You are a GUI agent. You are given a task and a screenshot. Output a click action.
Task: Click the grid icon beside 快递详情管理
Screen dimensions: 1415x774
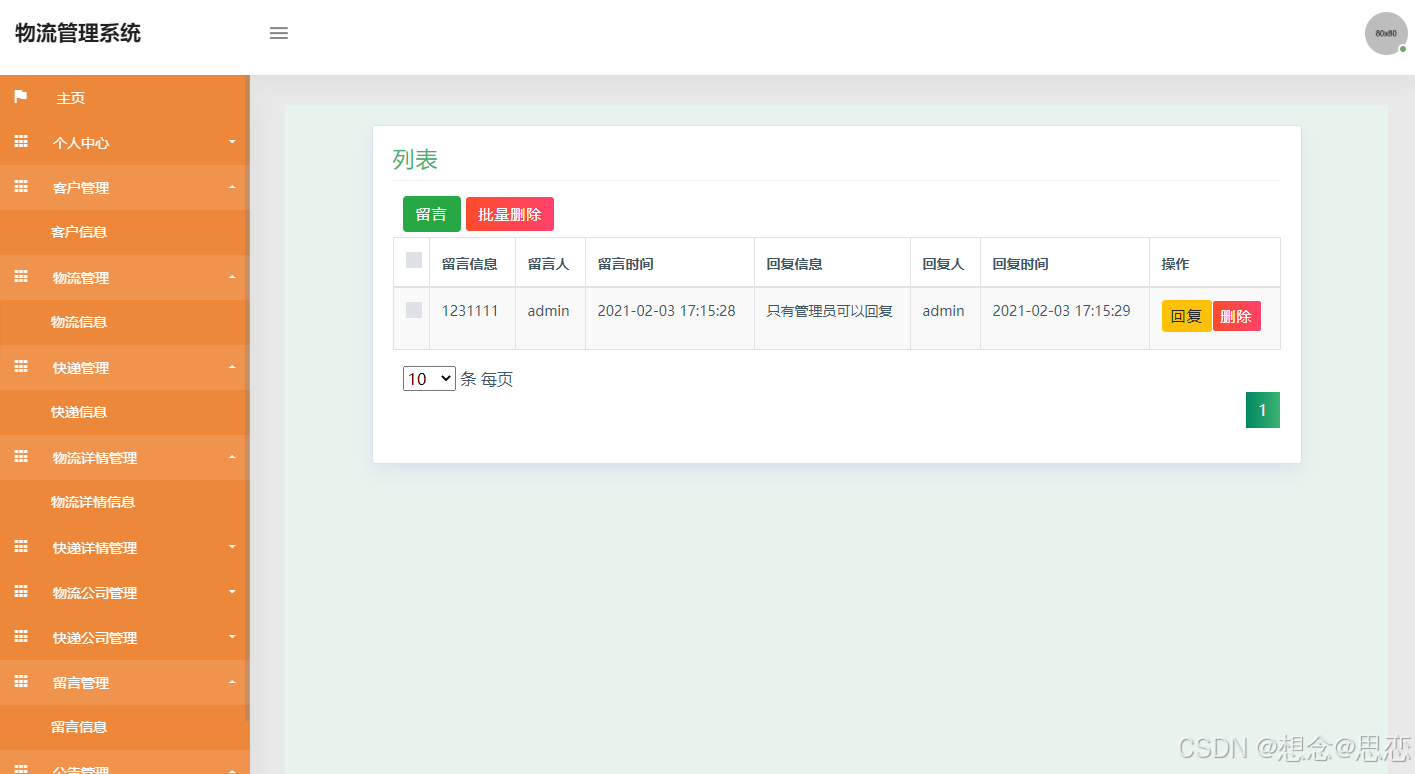pos(21,547)
